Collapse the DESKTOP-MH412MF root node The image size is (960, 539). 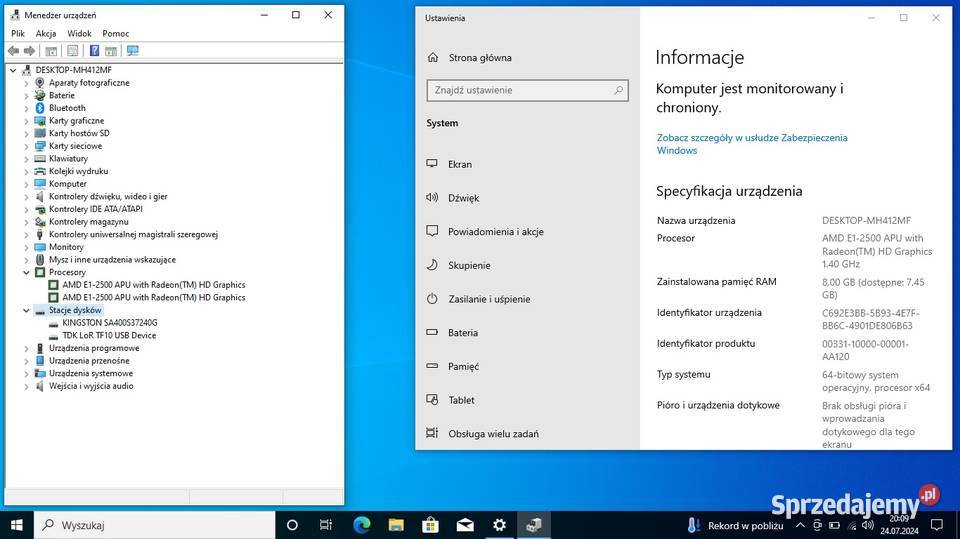coord(13,70)
